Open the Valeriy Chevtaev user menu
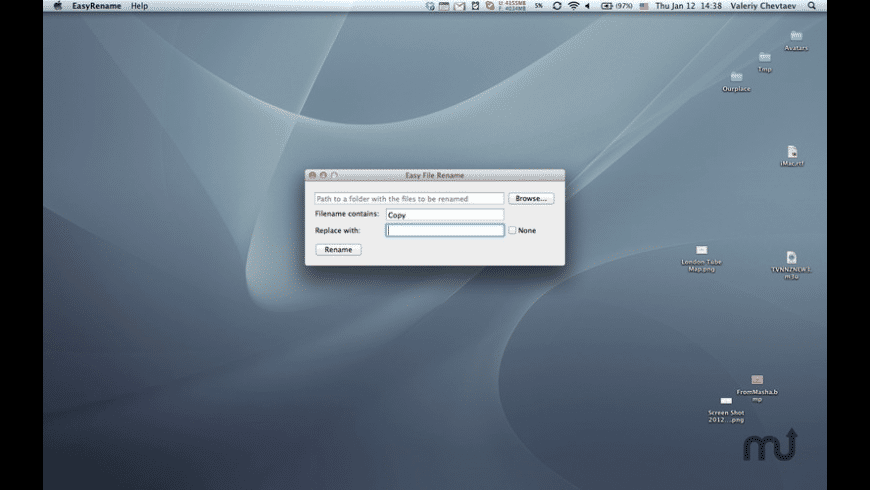Viewport: 870px width, 490px height. 763,6
